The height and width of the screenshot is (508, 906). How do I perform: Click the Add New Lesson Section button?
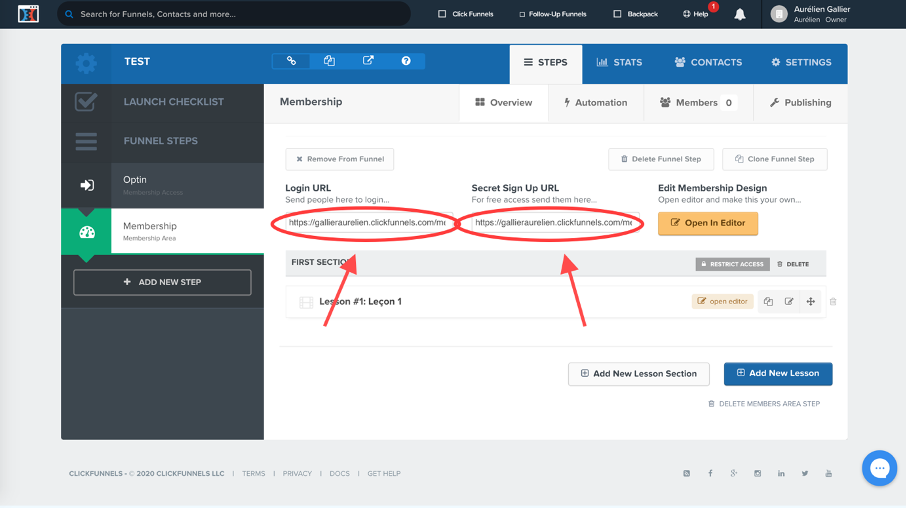click(638, 374)
